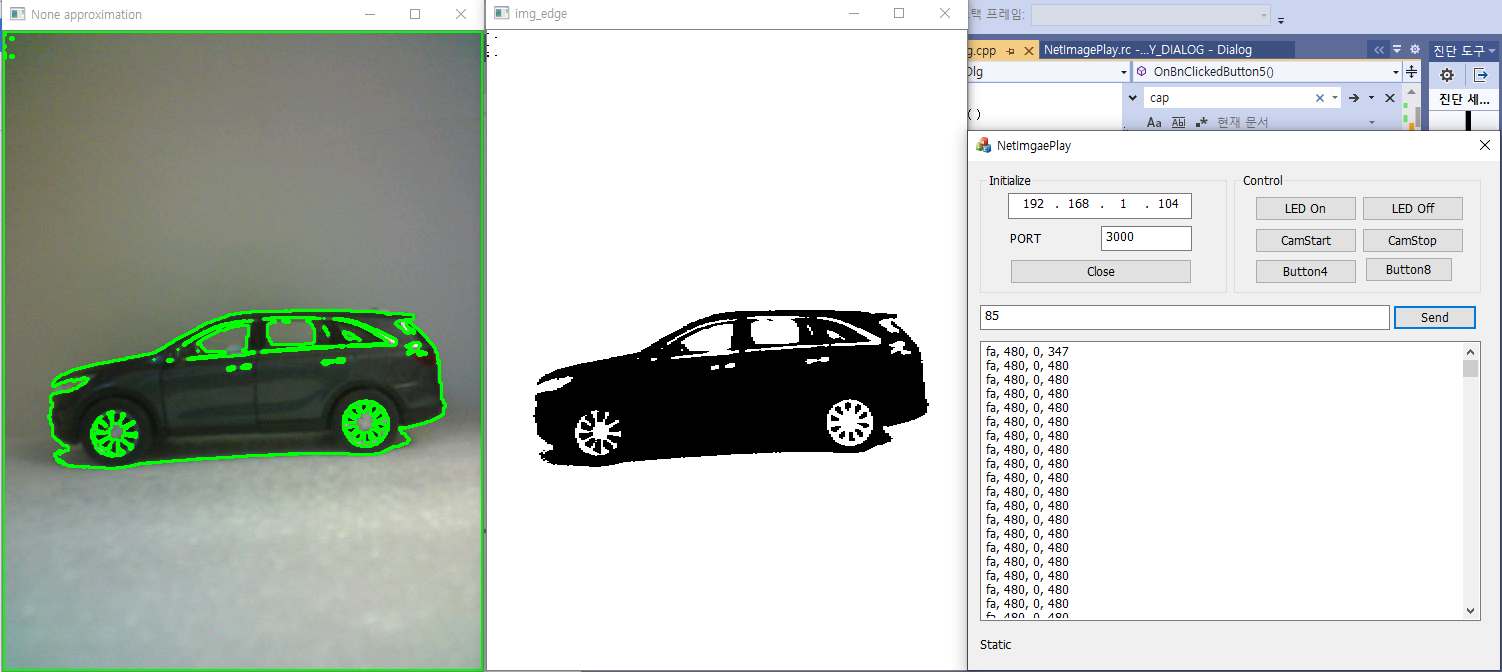Click the NetImgaePlay dialog app icon
Viewport: 1502px width, 672px height.
pyautogui.click(x=983, y=145)
